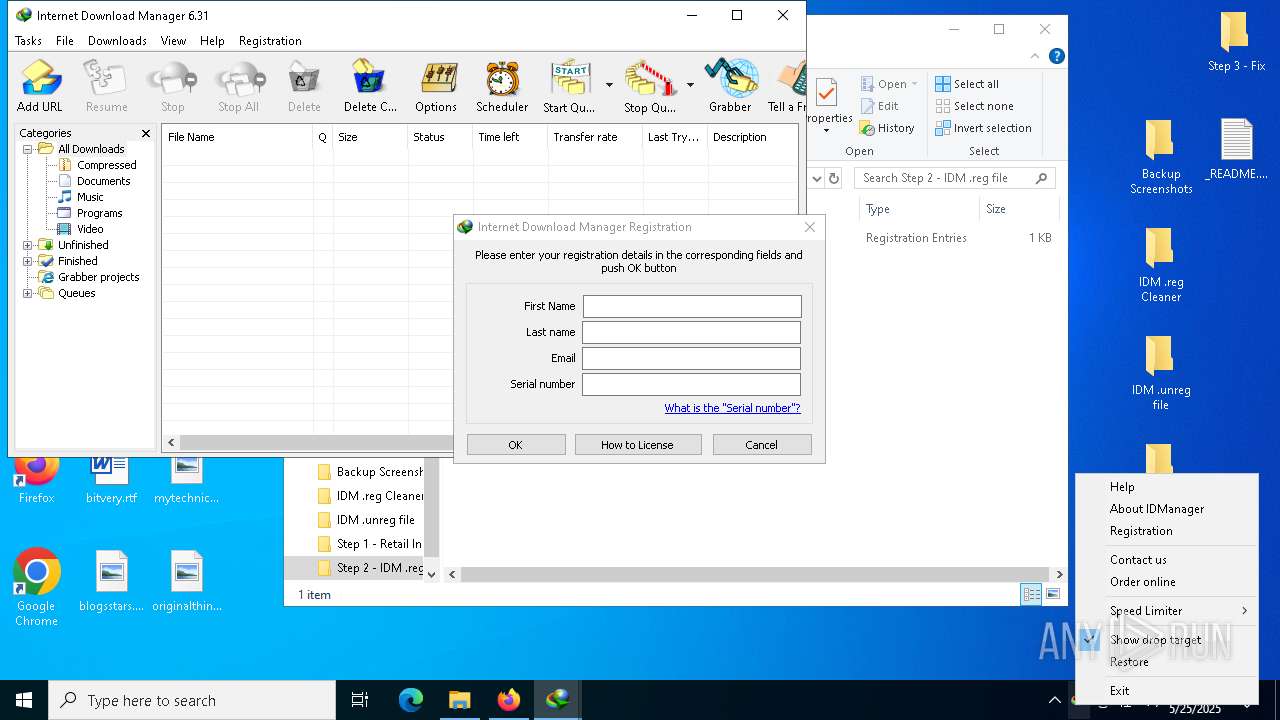
Task: Expand the Finished category node
Action: pyautogui.click(x=28, y=261)
